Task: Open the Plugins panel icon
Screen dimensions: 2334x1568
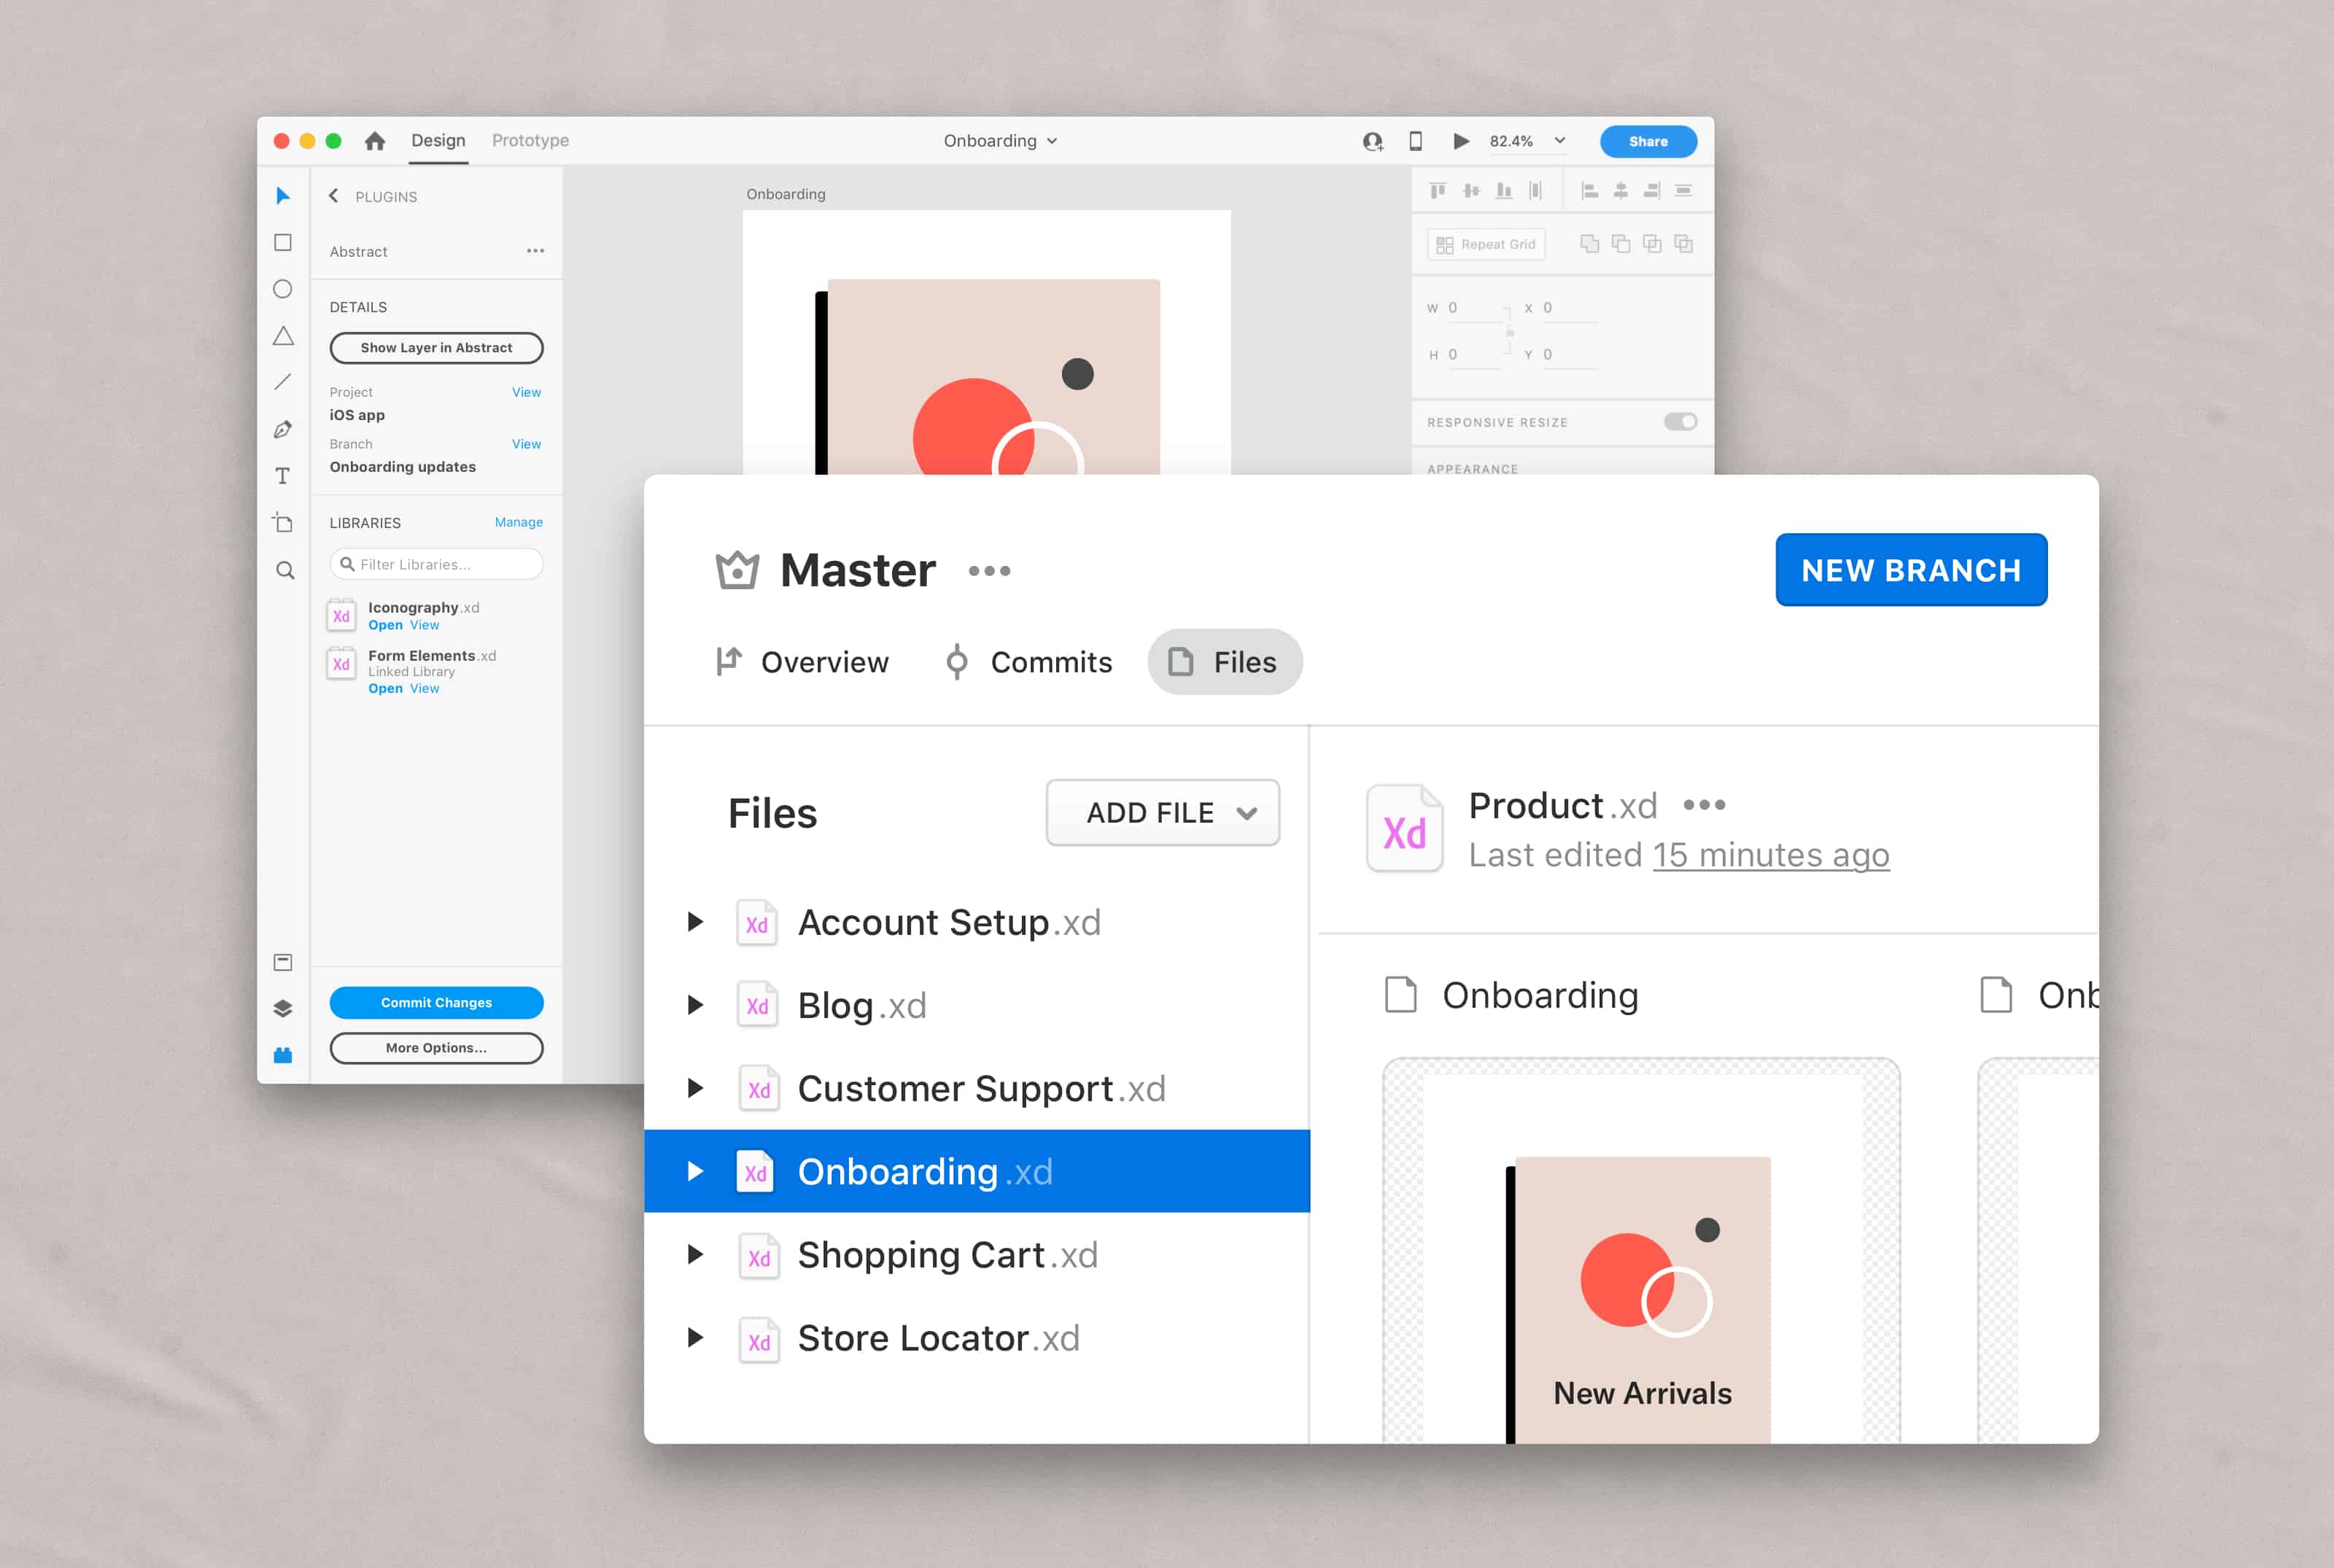Action: pyautogui.click(x=283, y=1055)
